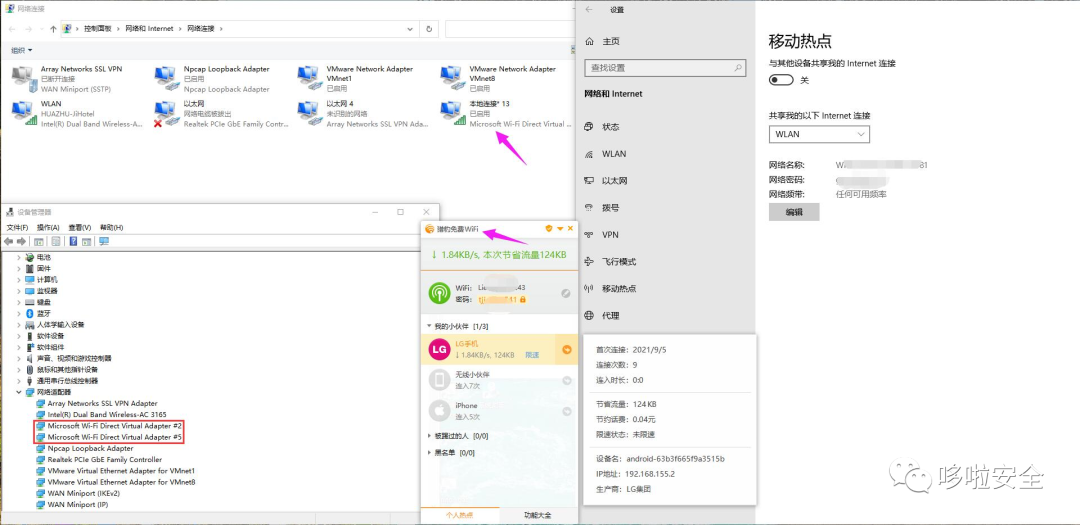Expand the 键盘 tree node
Screen dimensions: 1080x525
pyautogui.click(x=19, y=302)
